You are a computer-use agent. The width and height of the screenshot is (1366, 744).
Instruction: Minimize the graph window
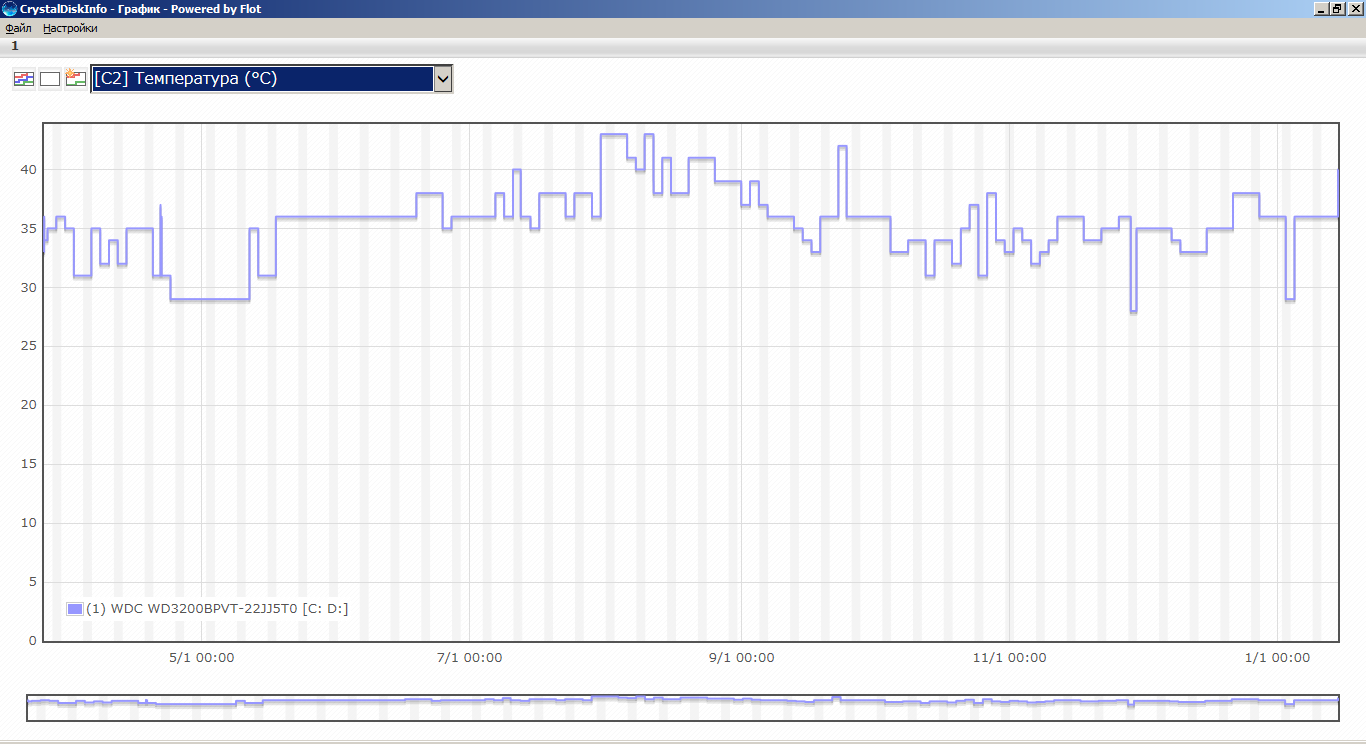click(x=1321, y=8)
